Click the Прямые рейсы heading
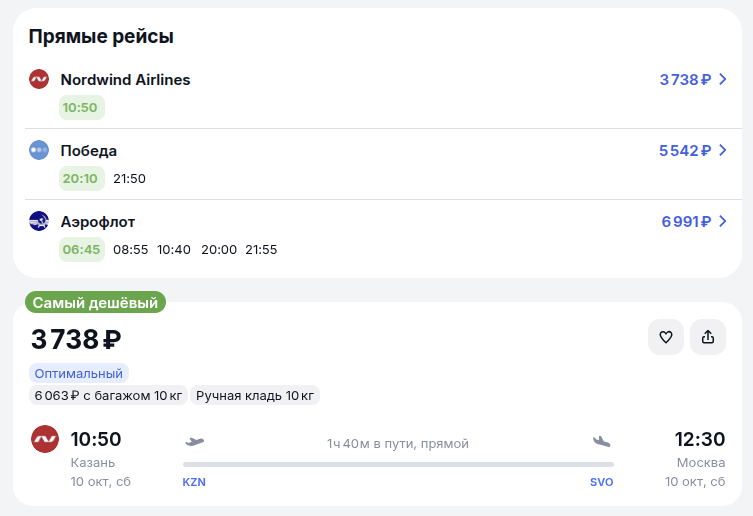 coord(101,37)
